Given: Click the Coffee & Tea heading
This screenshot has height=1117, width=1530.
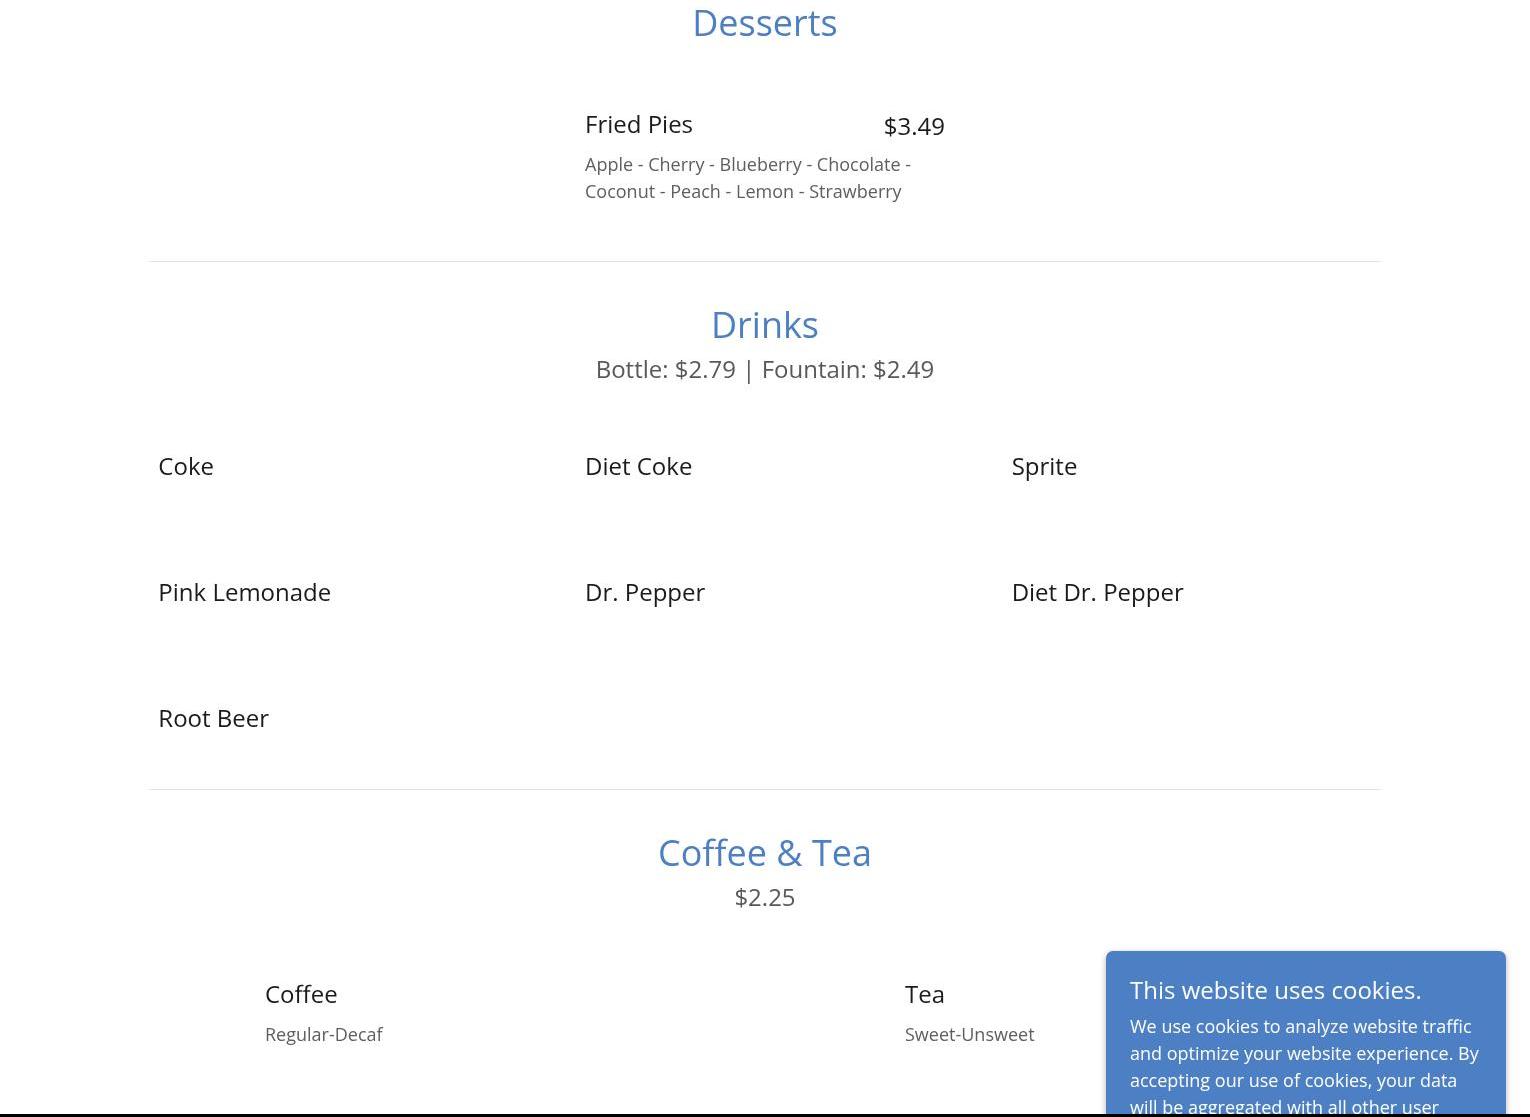Looking at the screenshot, I should (764, 854).
